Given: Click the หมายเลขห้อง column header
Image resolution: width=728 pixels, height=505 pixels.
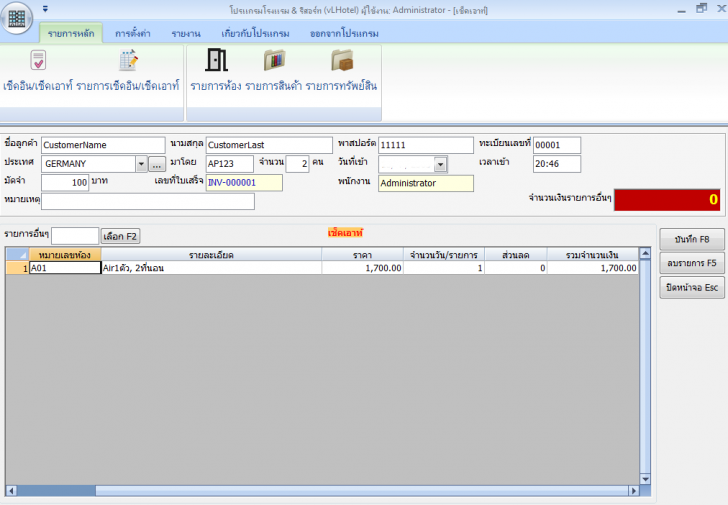Looking at the screenshot, I should 65,255.
